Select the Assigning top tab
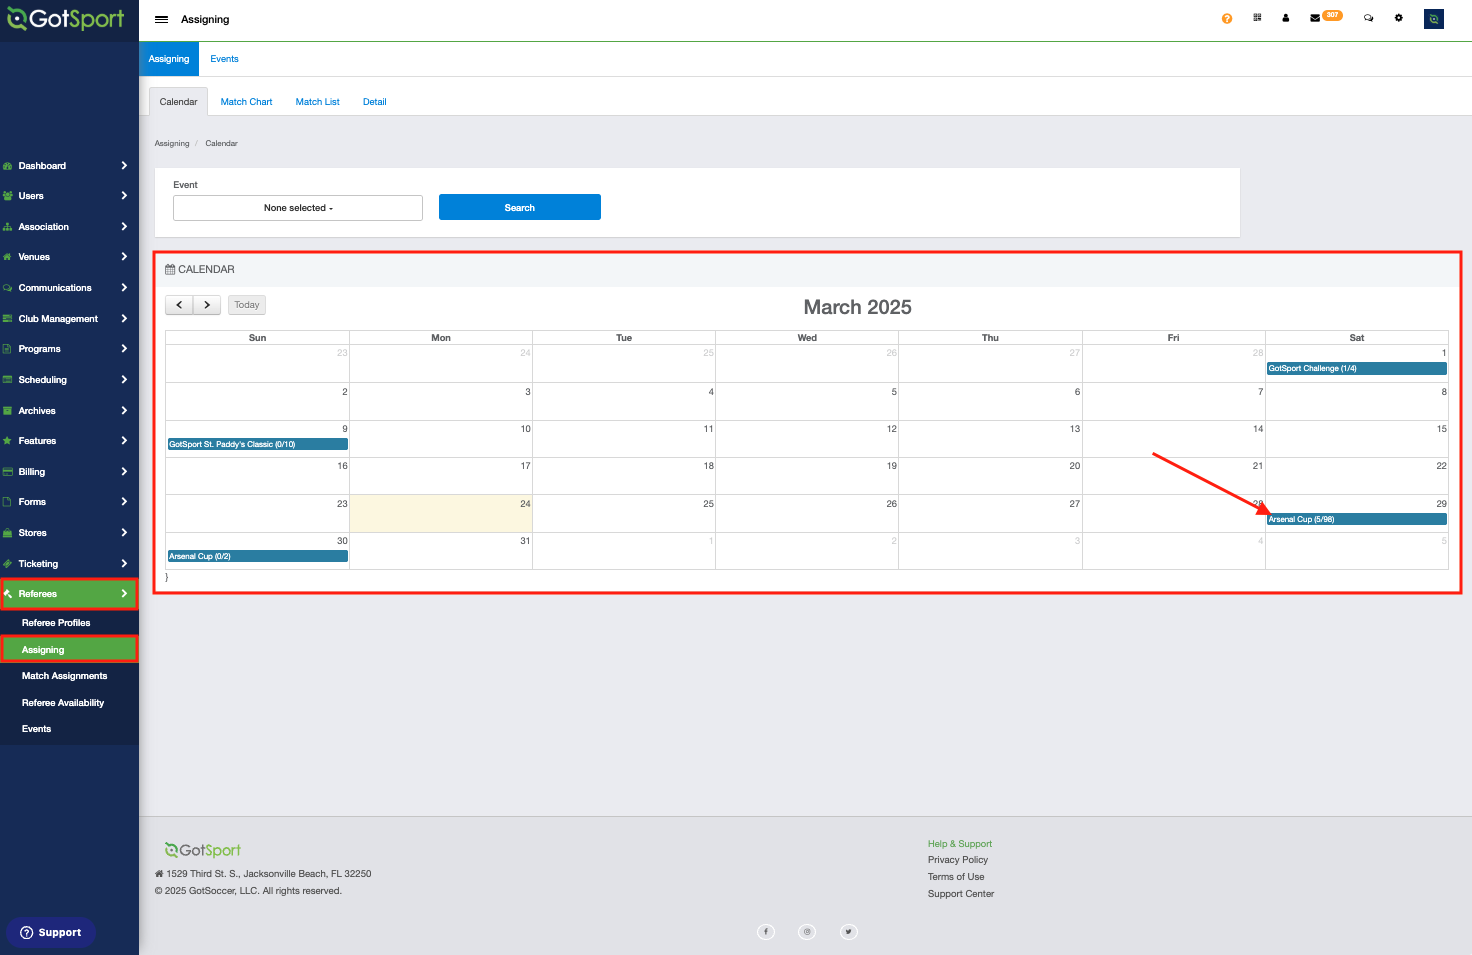 point(169,59)
